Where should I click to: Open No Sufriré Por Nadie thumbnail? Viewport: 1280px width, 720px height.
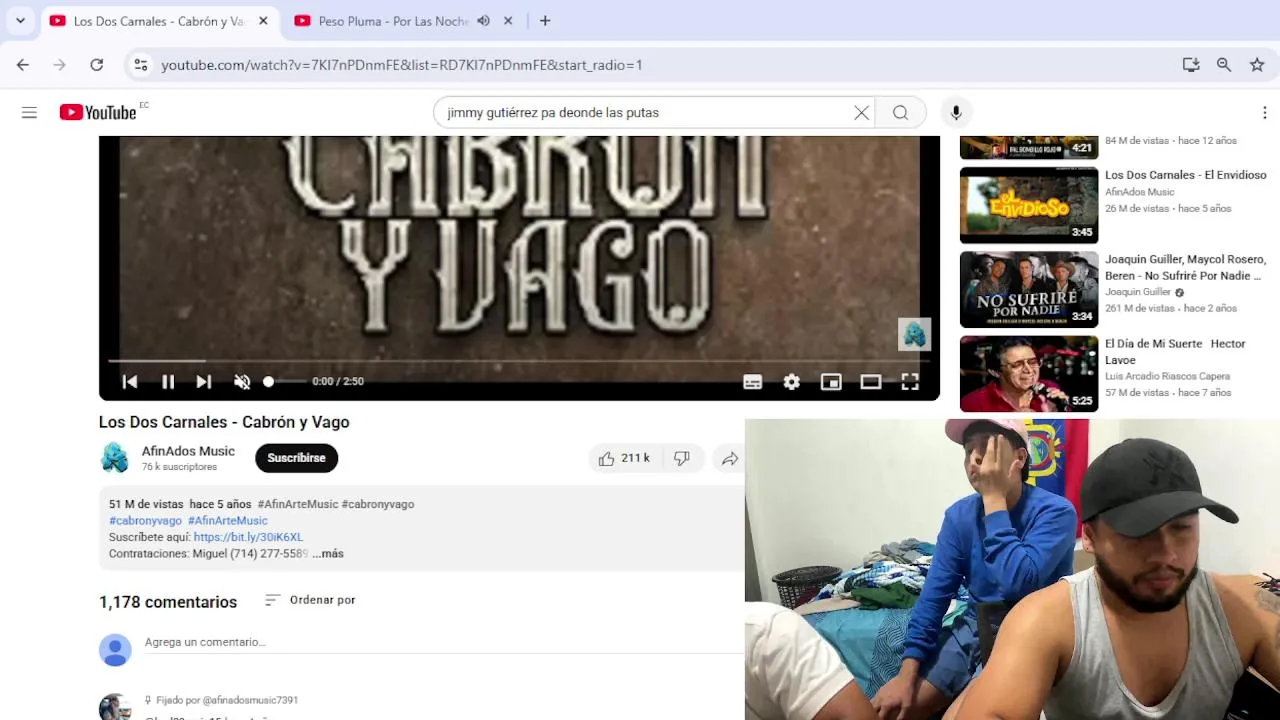click(1029, 289)
